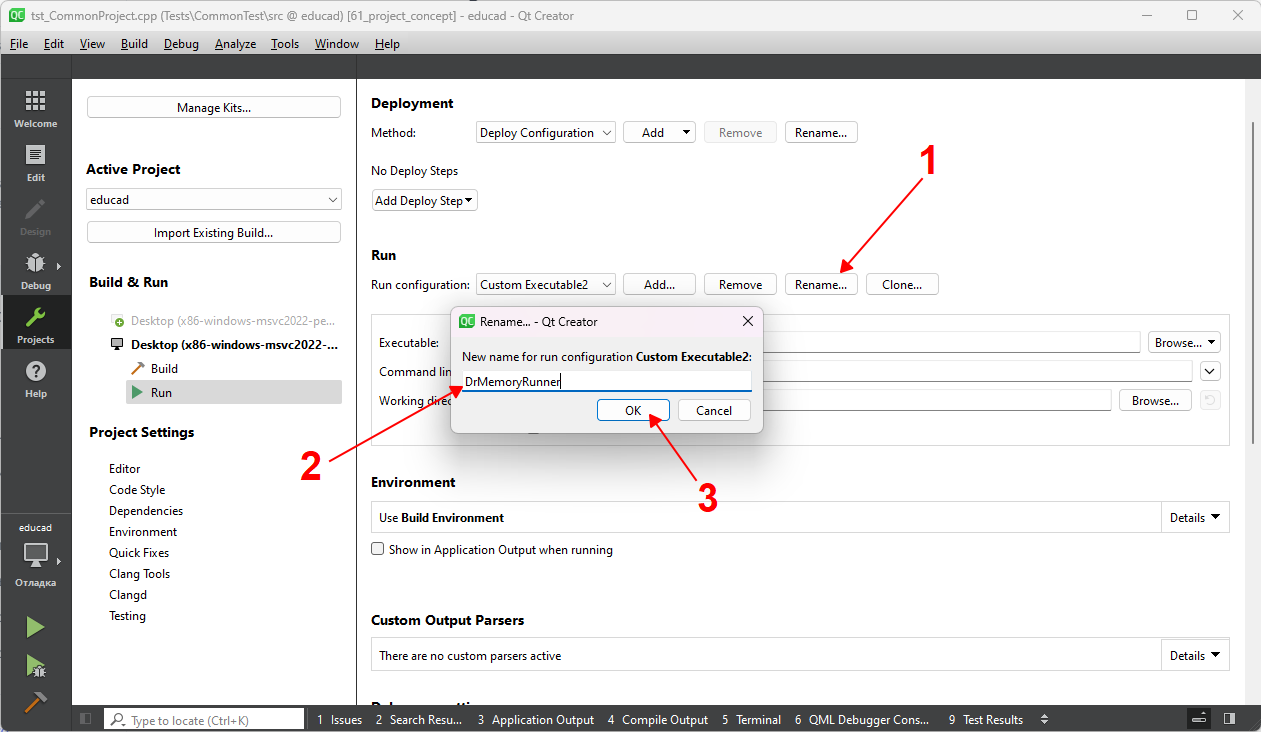
Task: Build the project with the hammer icon
Action: [35, 702]
